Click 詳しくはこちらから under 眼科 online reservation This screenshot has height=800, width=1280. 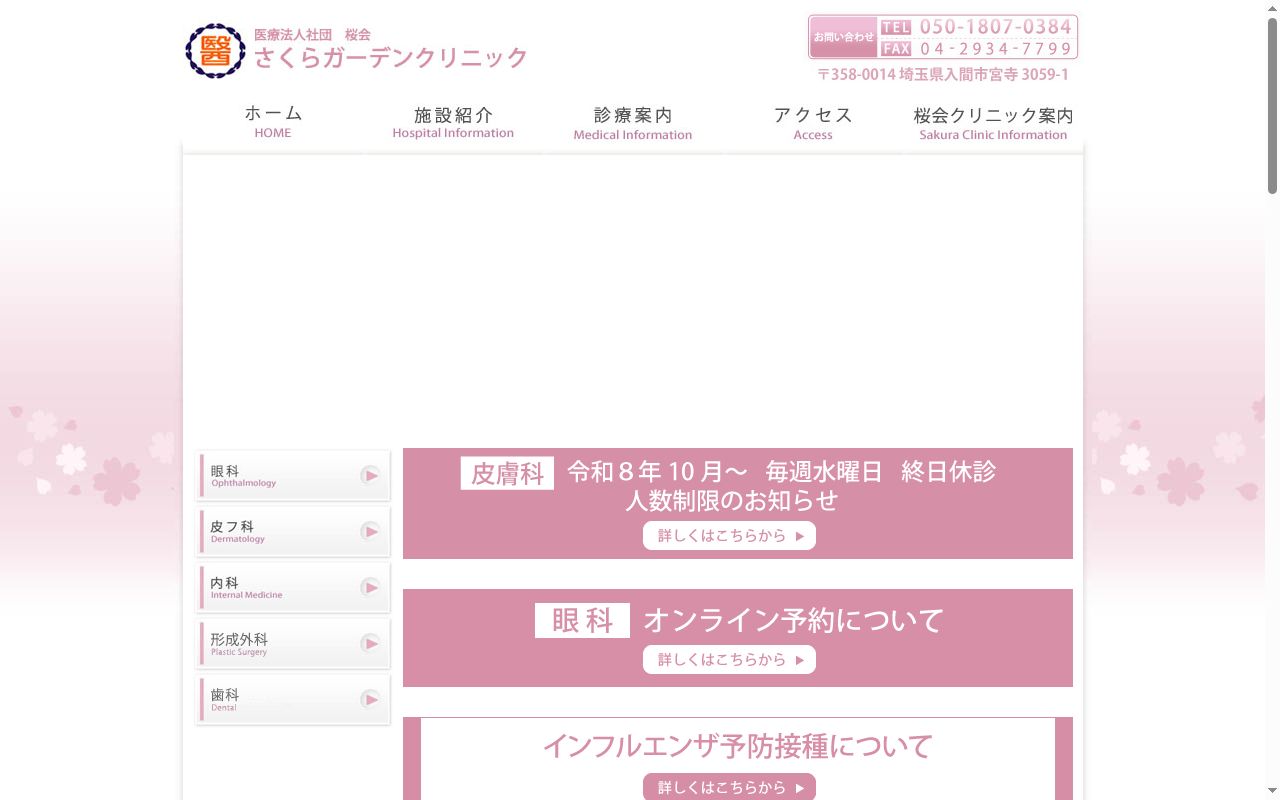click(x=729, y=660)
